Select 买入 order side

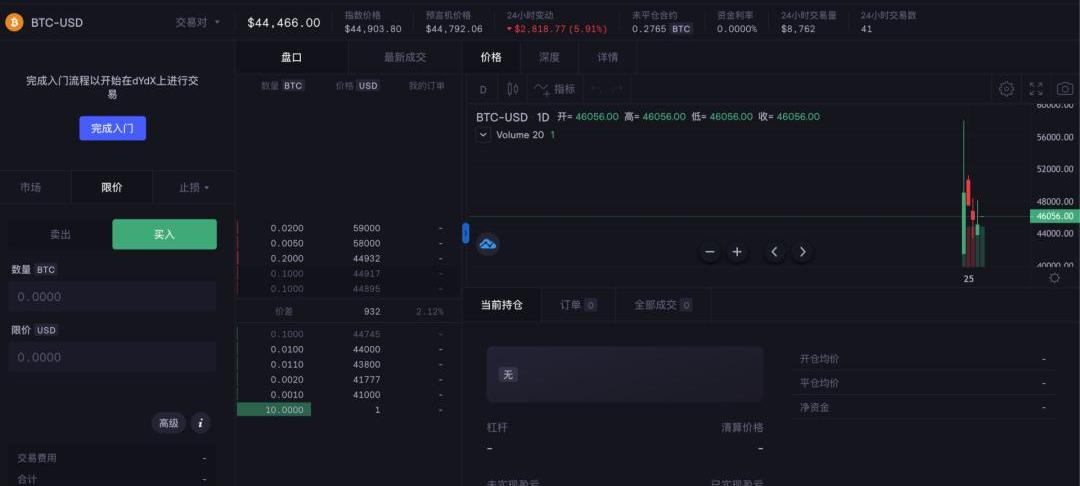pos(164,234)
